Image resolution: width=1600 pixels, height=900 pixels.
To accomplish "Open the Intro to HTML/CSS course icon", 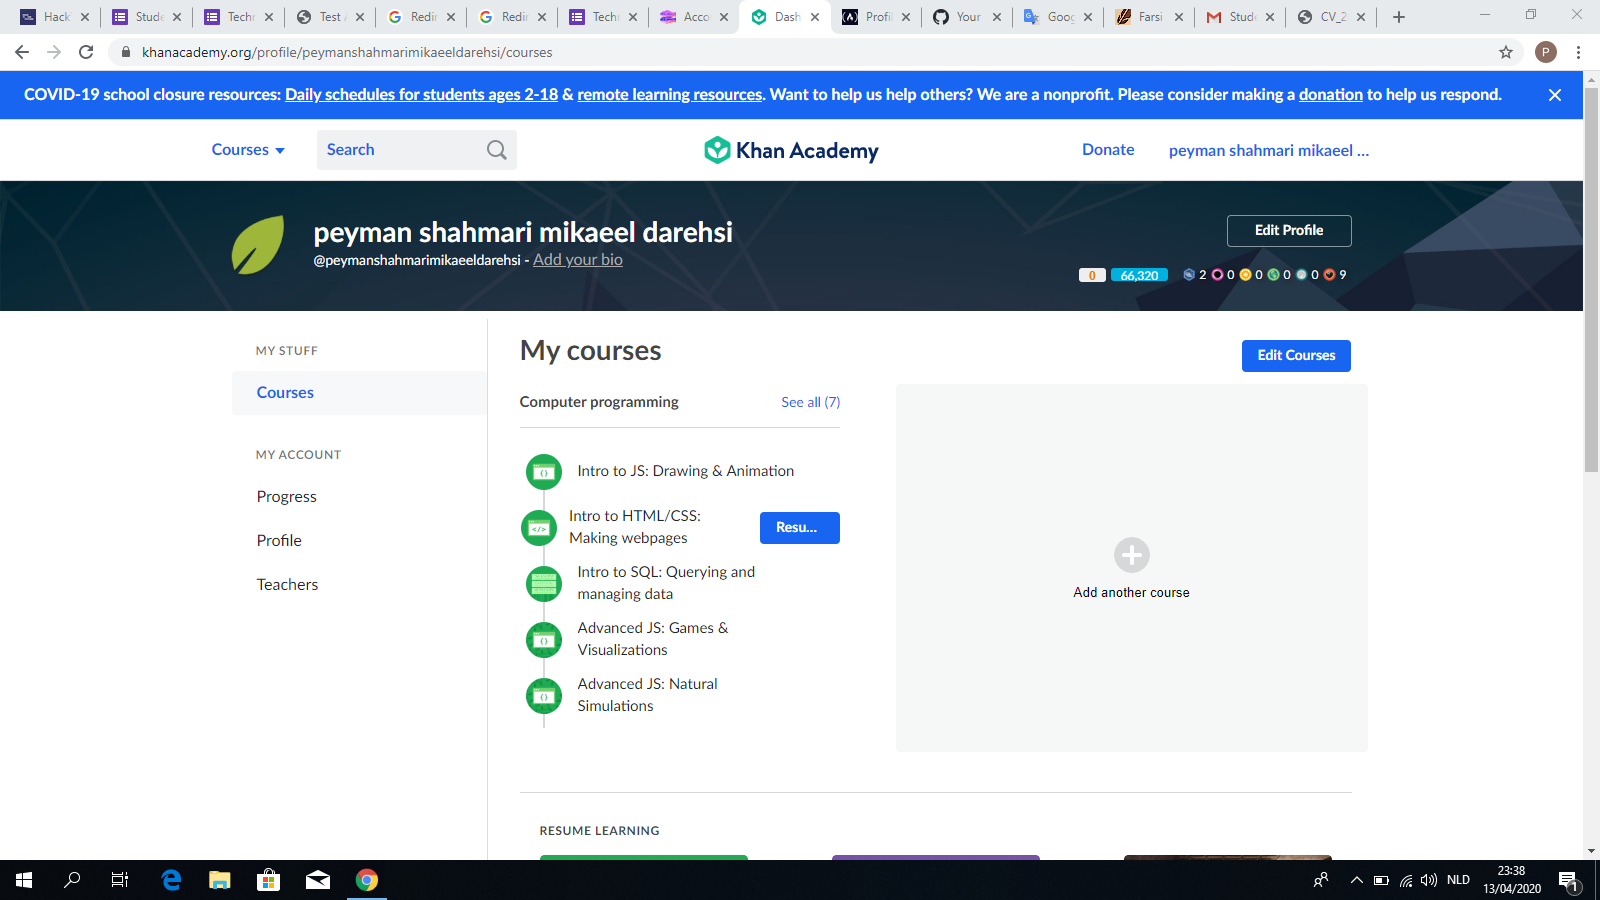I will [539, 528].
